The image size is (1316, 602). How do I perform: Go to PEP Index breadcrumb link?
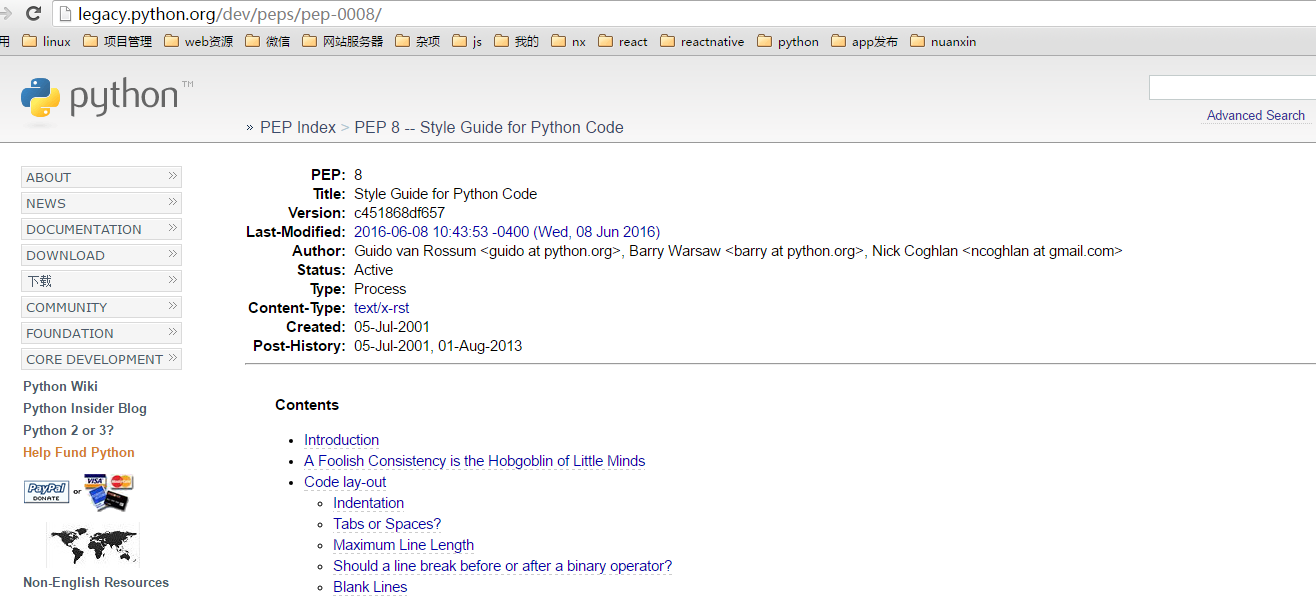298,127
